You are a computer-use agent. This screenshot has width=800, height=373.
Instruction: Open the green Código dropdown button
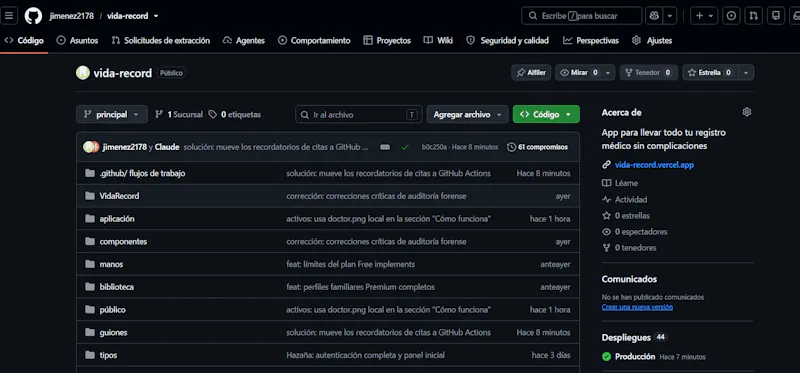546,115
